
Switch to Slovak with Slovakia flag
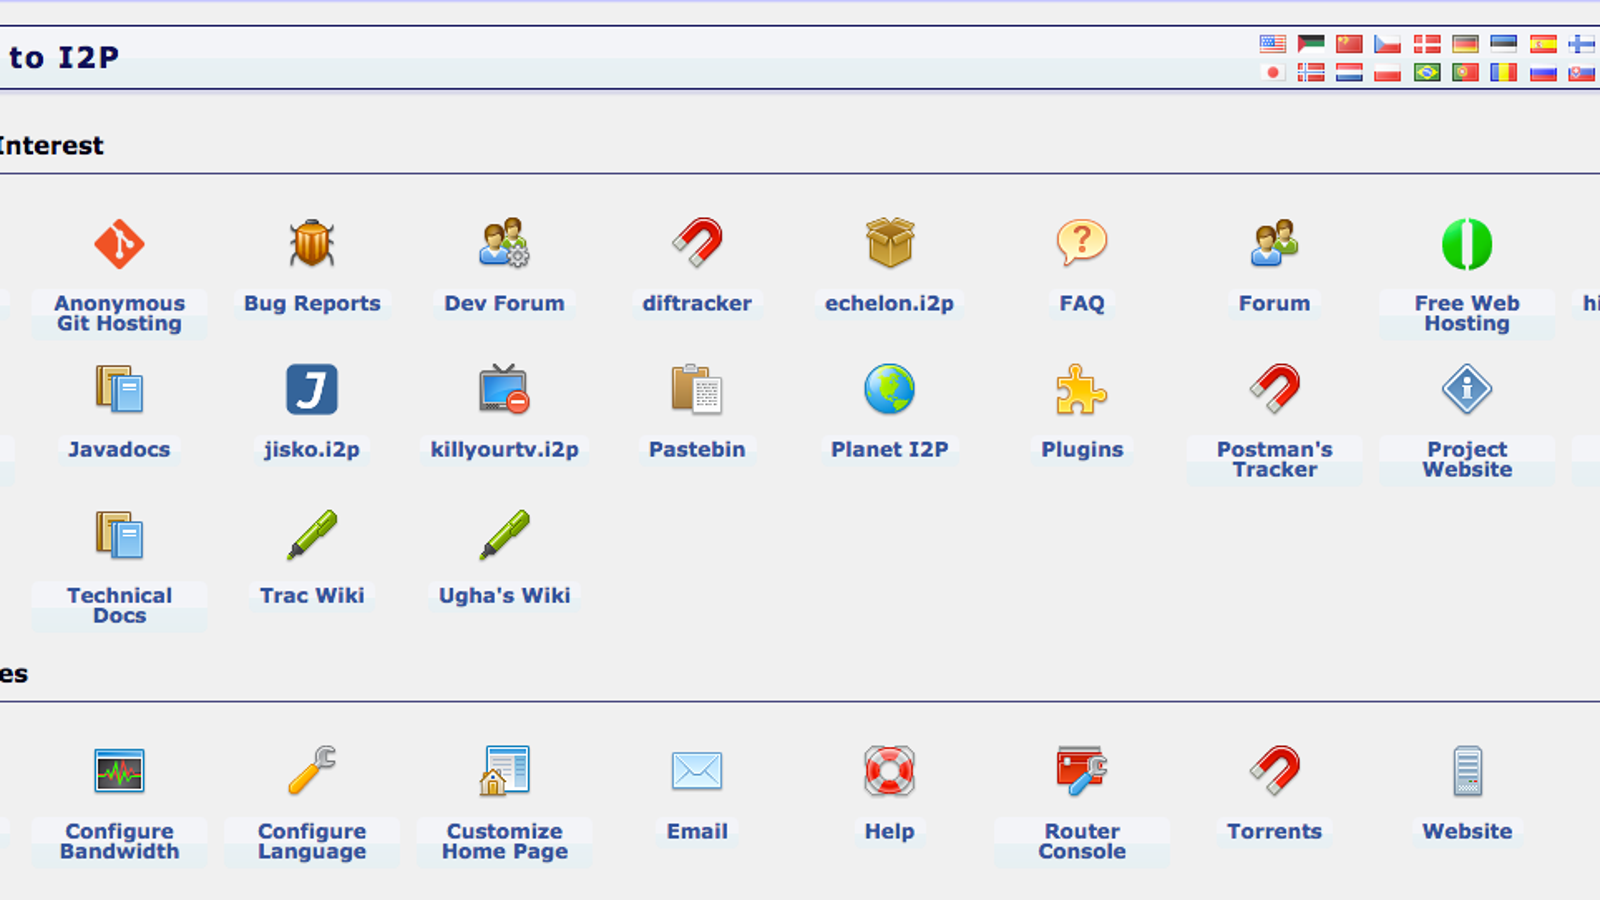point(1581,72)
